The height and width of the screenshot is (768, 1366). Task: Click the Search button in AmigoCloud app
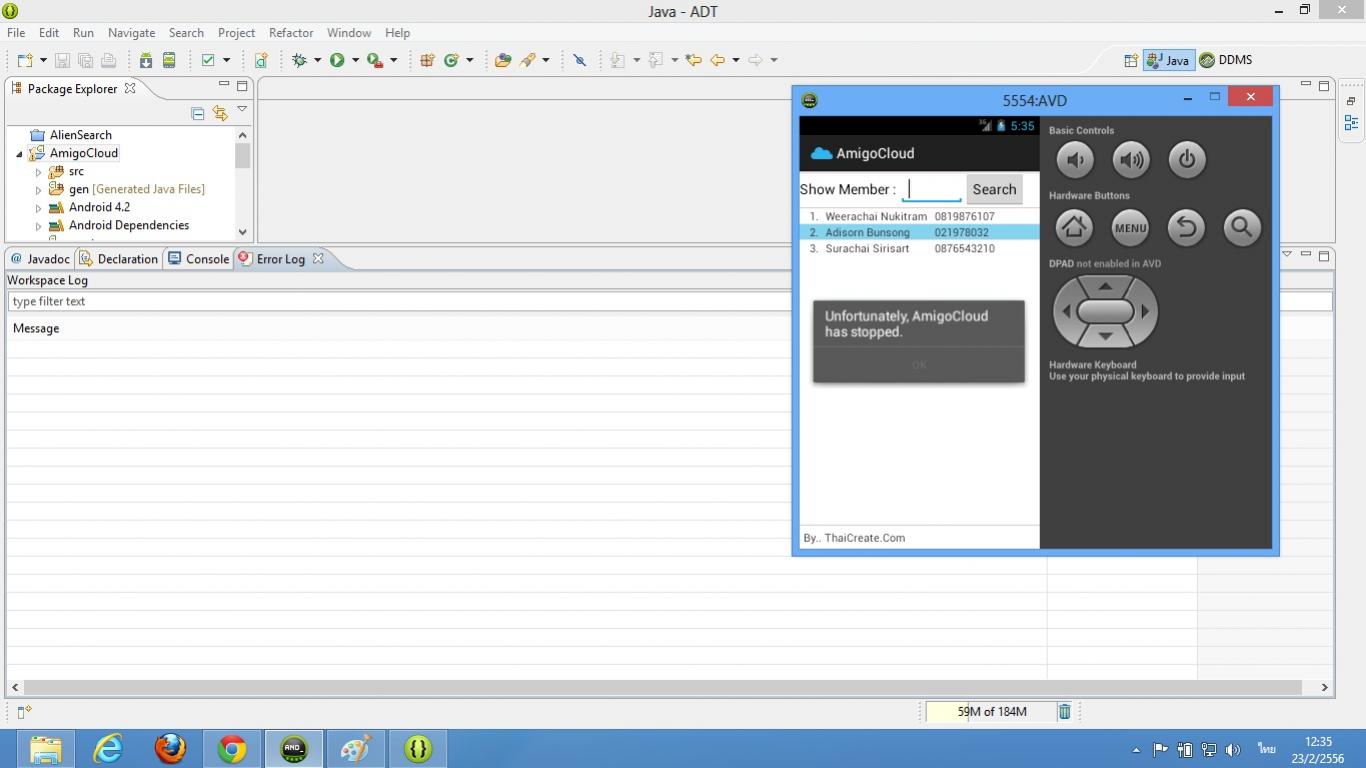pyautogui.click(x=994, y=189)
